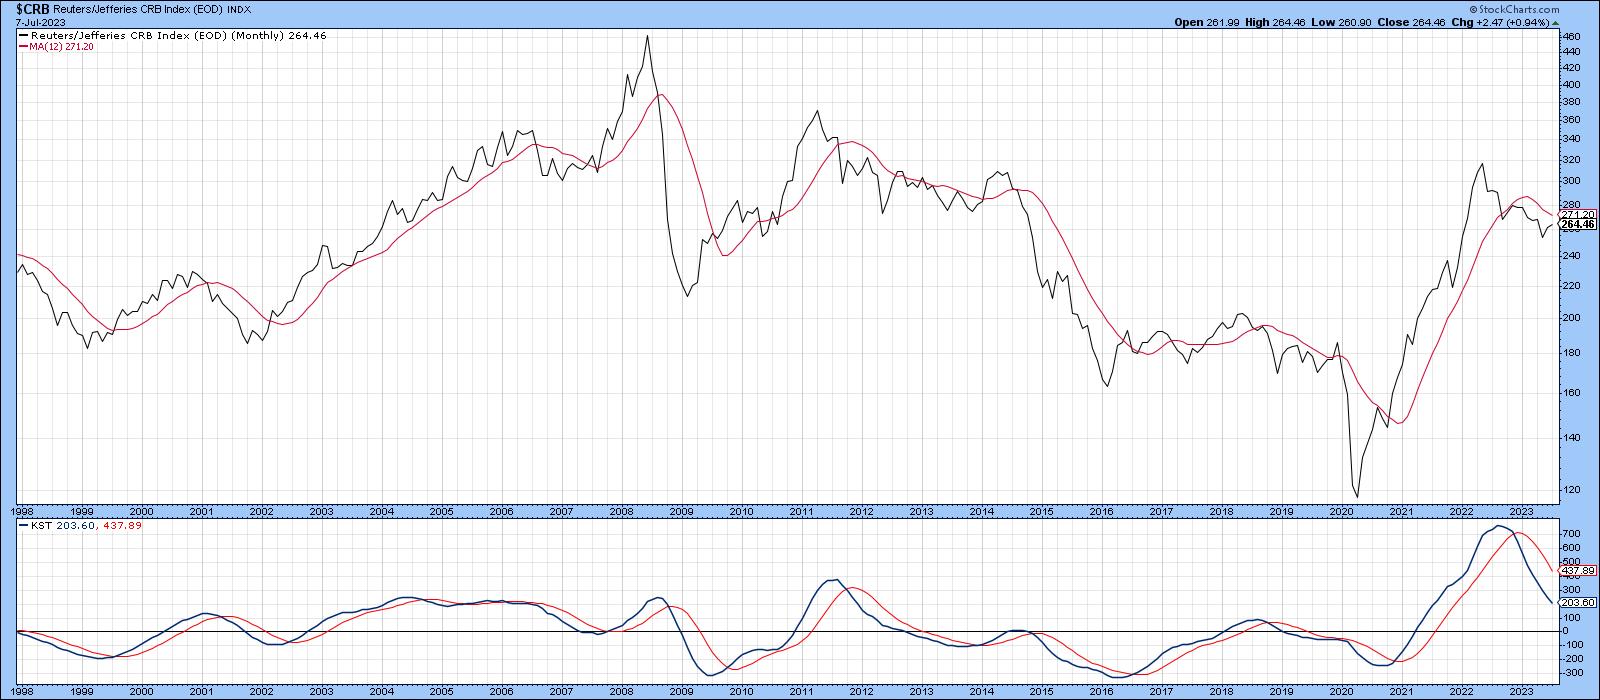
Task: Click the -200 label on the KST axis
Action: pyautogui.click(x=1573, y=658)
